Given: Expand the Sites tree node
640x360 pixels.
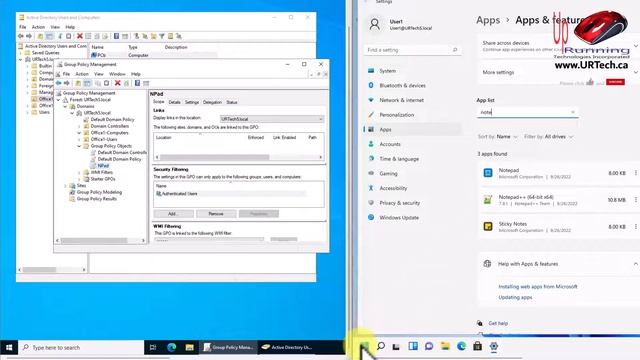Looking at the screenshot, I should tap(65, 186).
